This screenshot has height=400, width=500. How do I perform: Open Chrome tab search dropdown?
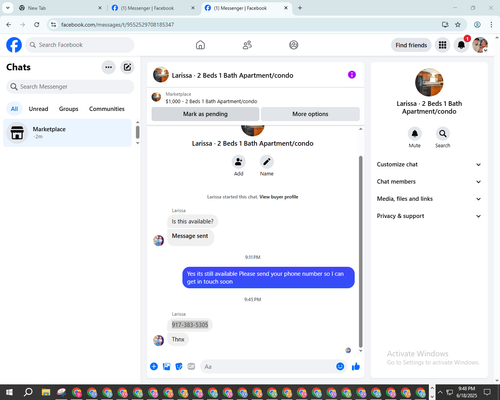coord(8,8)
